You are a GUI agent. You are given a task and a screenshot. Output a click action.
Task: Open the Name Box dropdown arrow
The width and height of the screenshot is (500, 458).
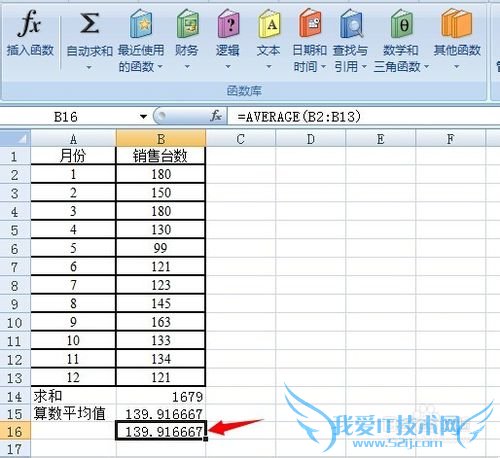(143, 117)
